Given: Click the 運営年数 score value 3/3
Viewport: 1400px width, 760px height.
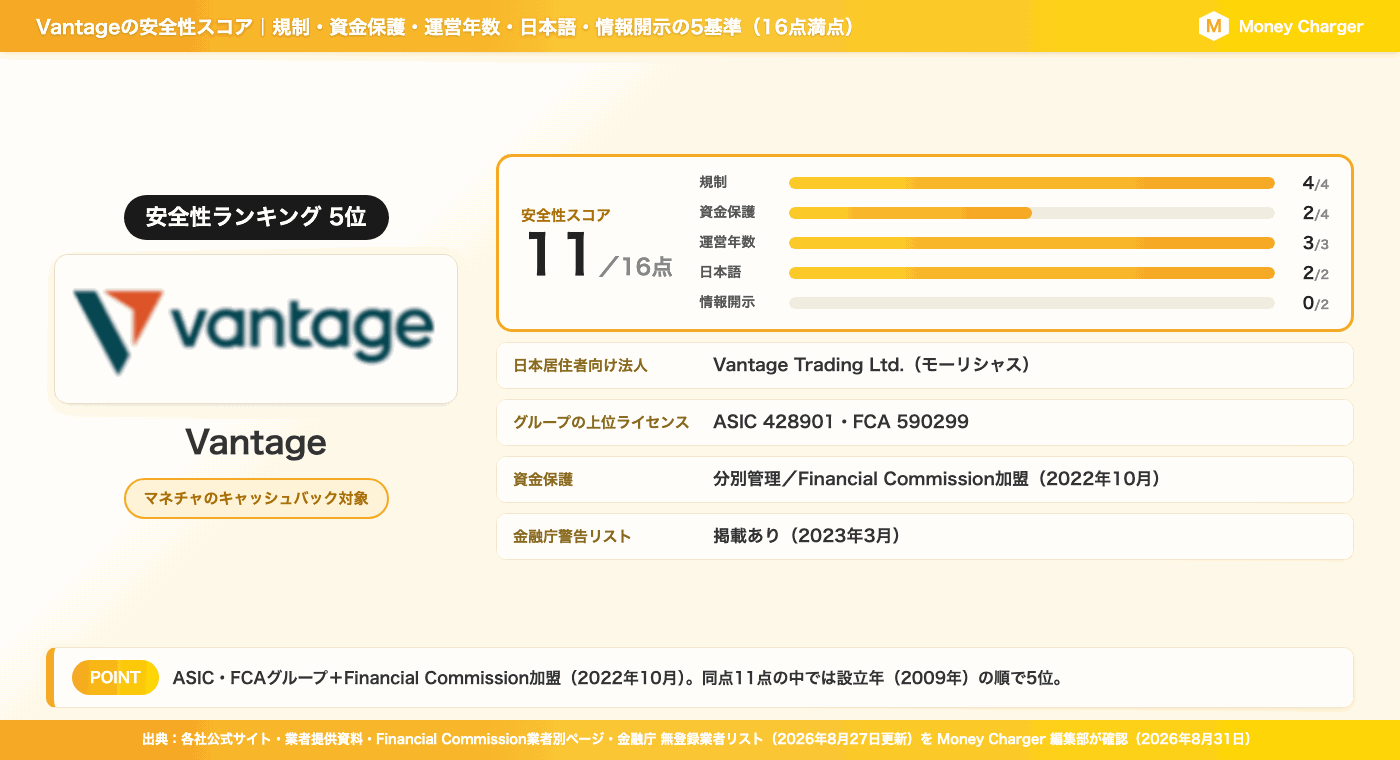Looking at the screenshot, I should (x=1315, y=243).
